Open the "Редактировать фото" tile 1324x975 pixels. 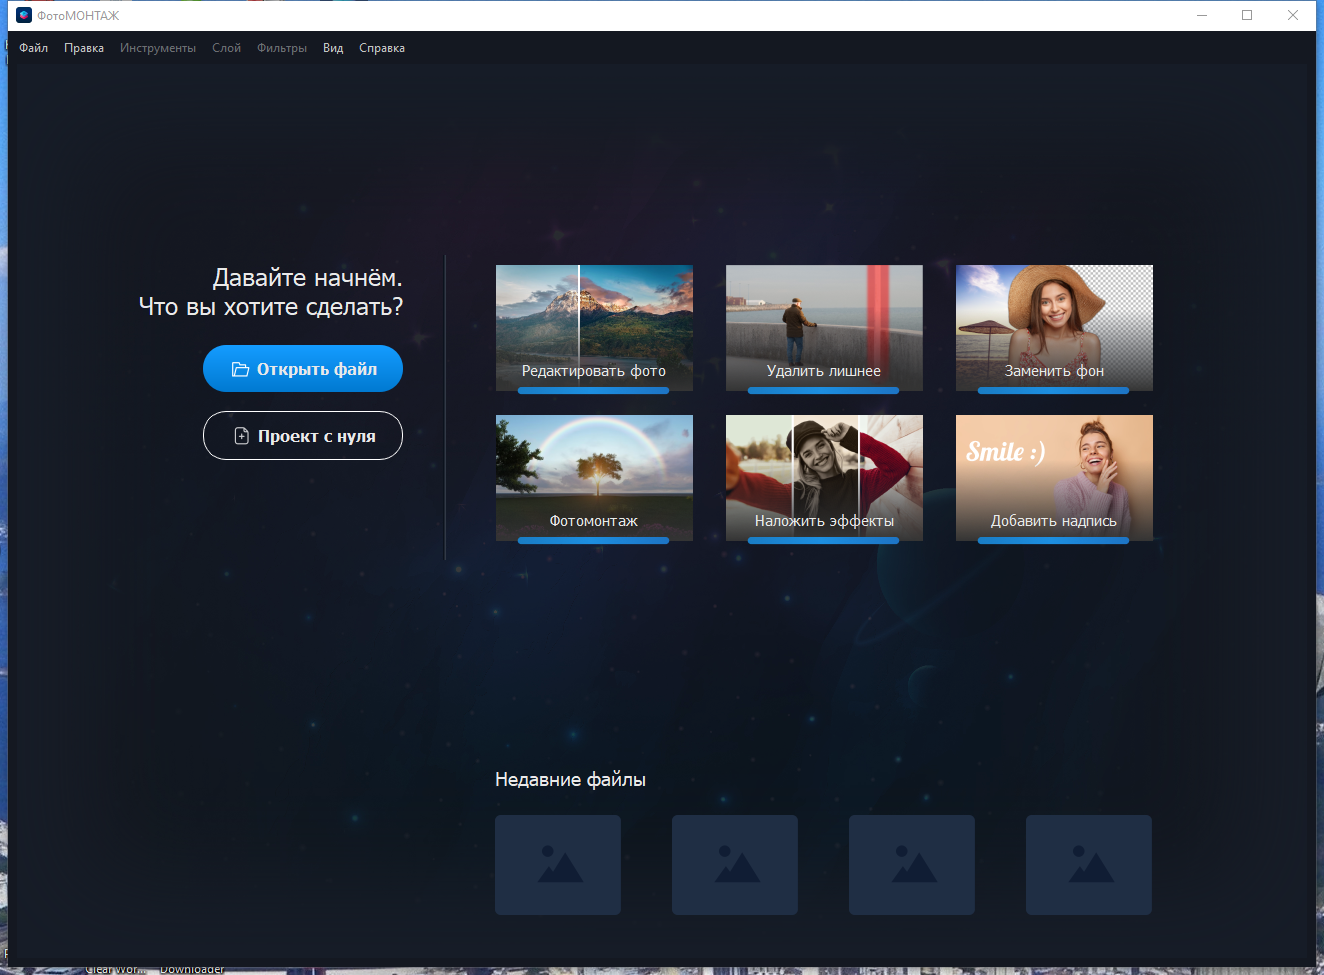(x=594, y=328)
